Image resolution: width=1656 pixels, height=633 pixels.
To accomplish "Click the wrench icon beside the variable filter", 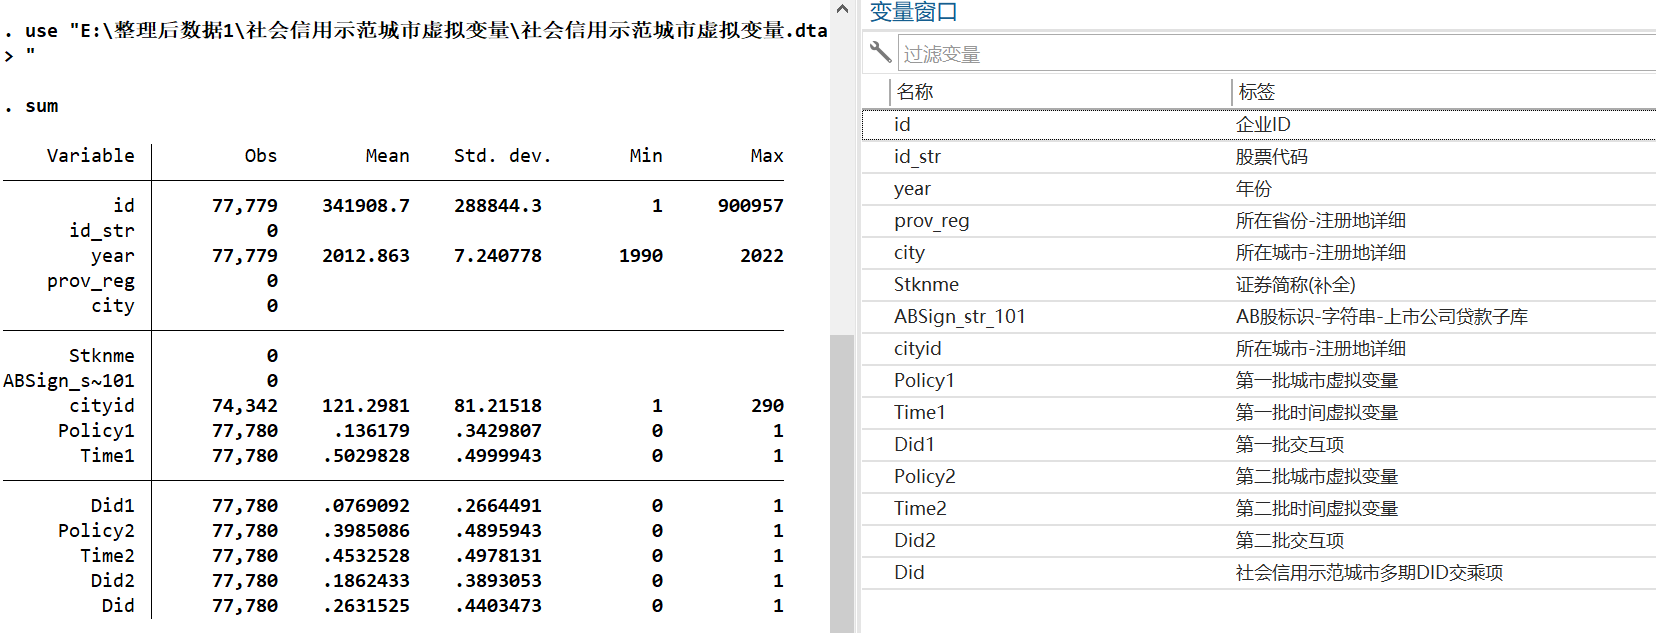I will (x=880, y=52).
